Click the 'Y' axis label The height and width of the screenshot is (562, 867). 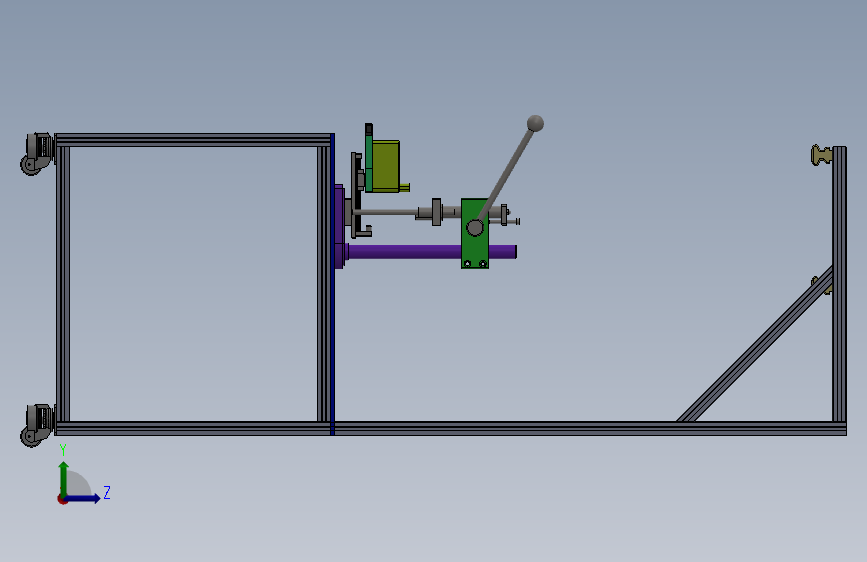click(x=63, y=450)
